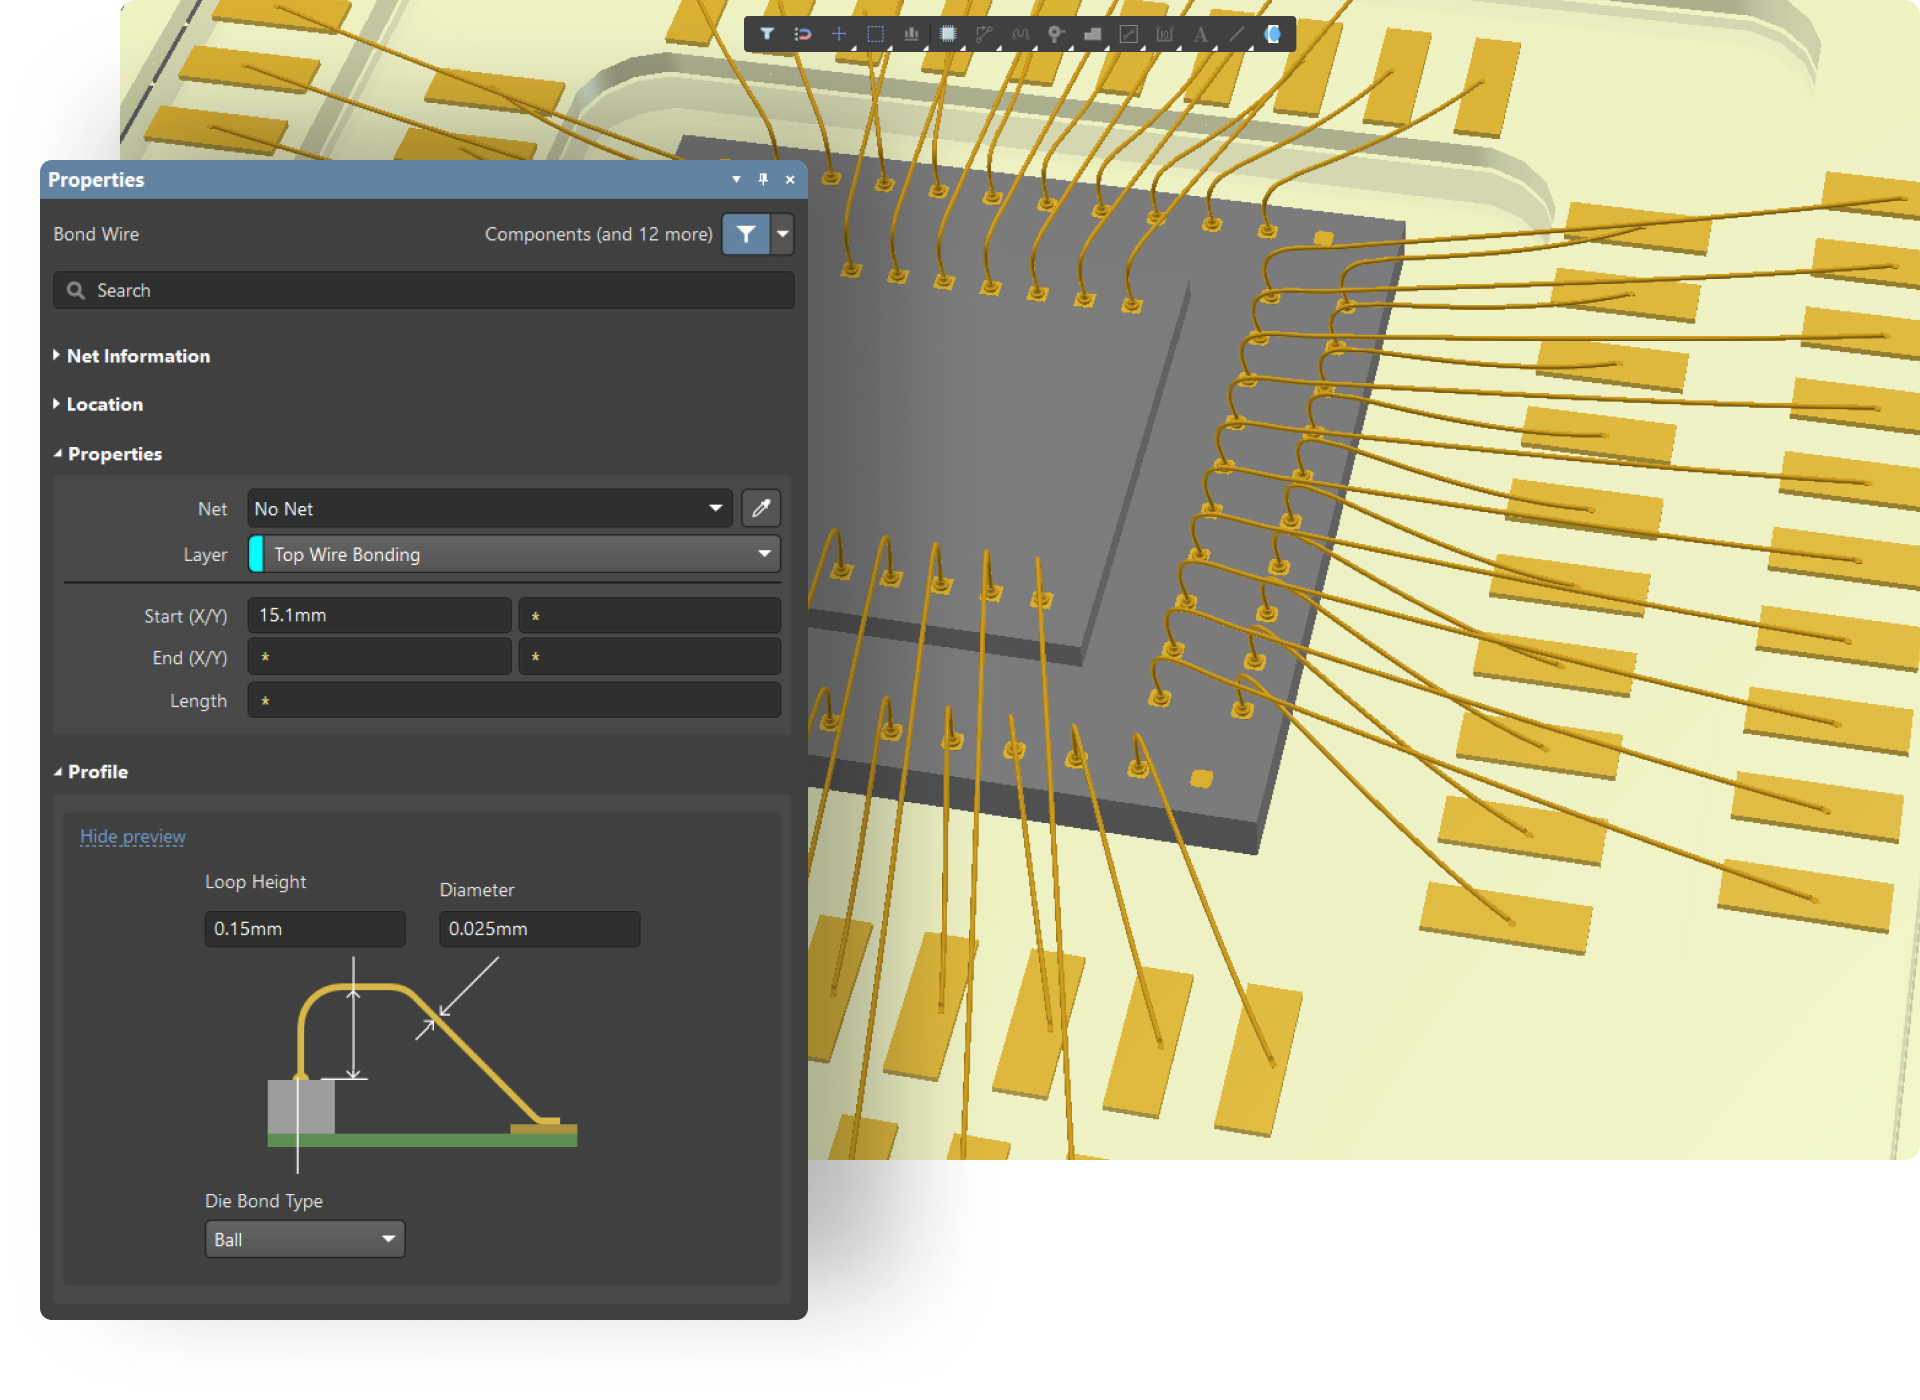Click the Loop Height 0.15mm field

click(304, 928)
